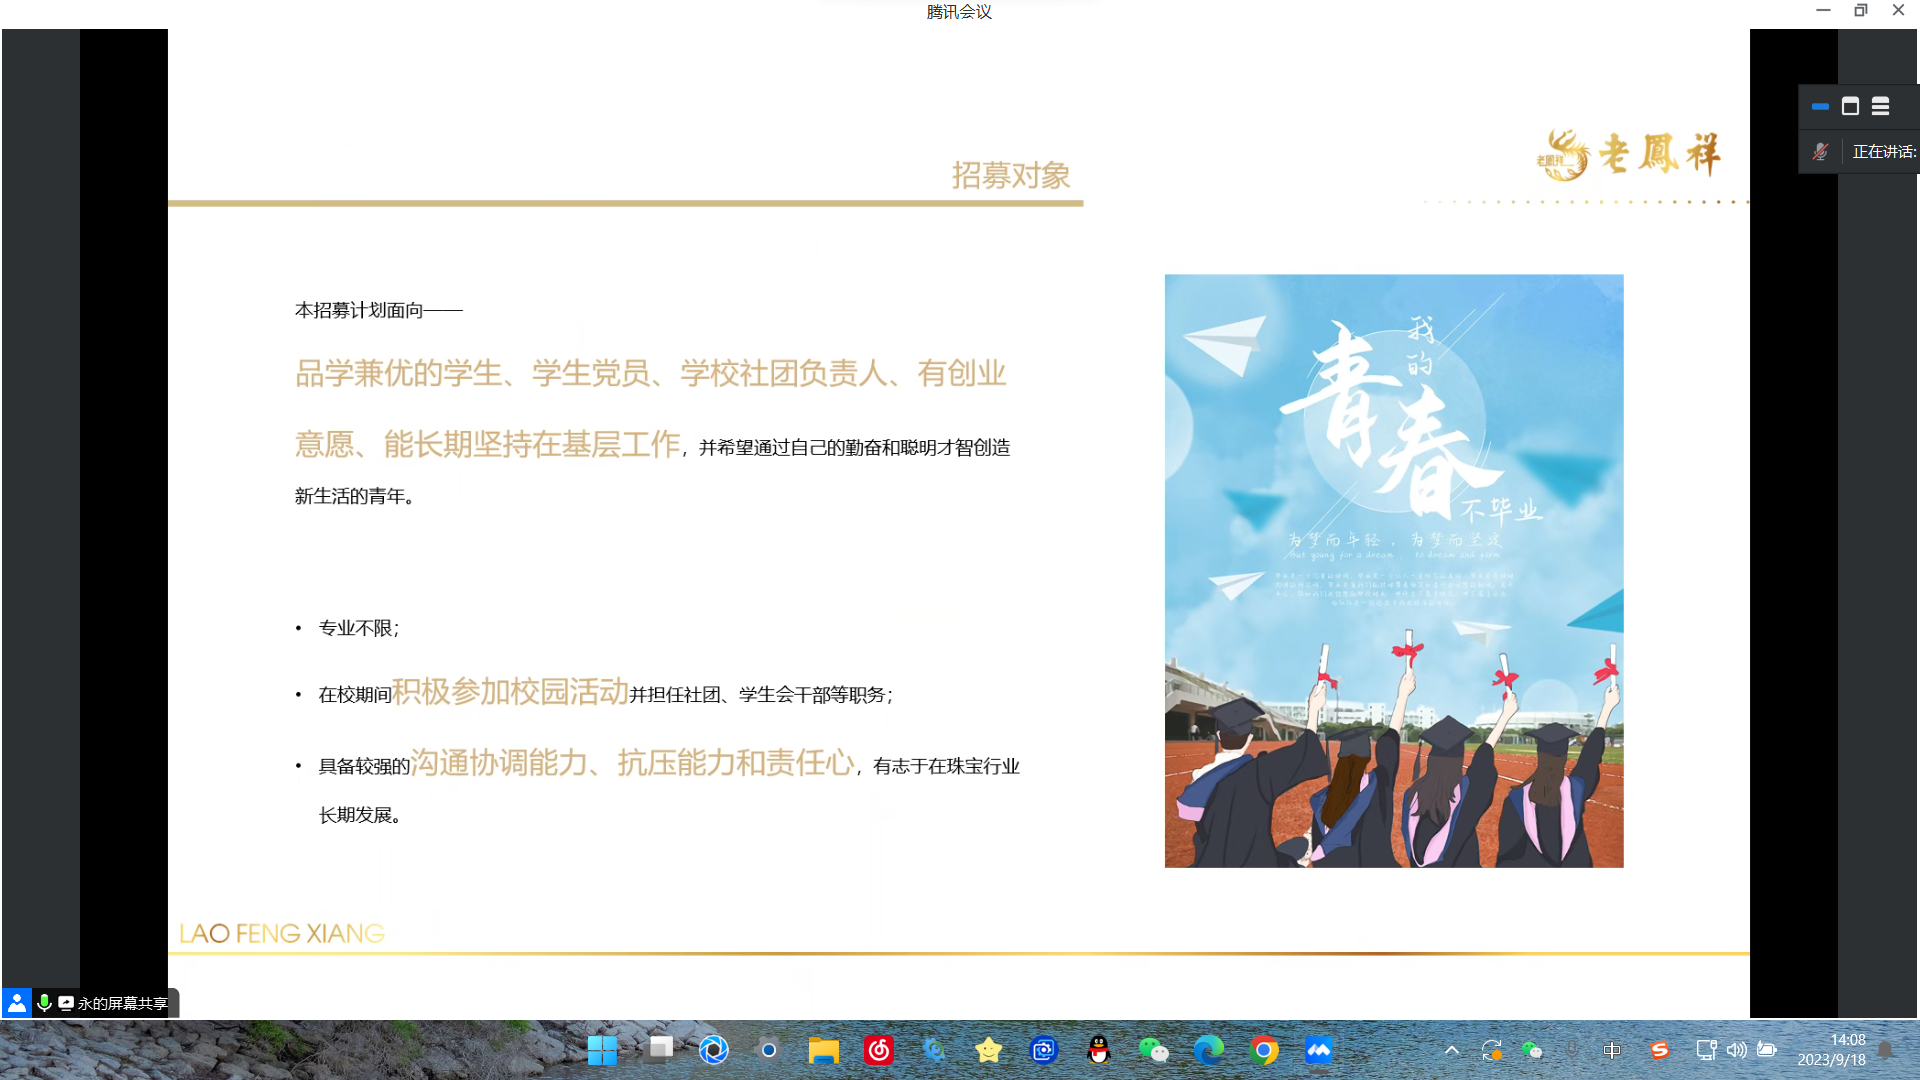Screen dimensions: 1920x1080
Task: Open NetEase Cloud Music from the taskbar
Action: click(x=878, y=1050)
